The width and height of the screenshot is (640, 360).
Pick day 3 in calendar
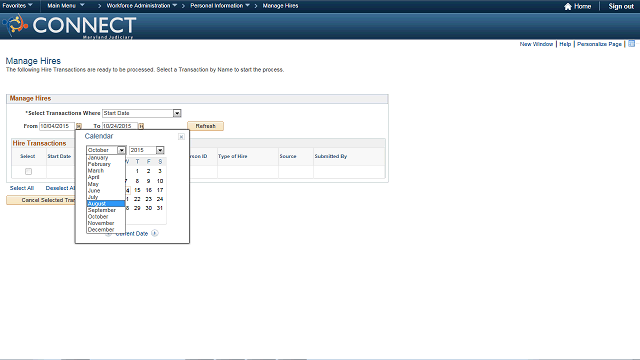160,171
